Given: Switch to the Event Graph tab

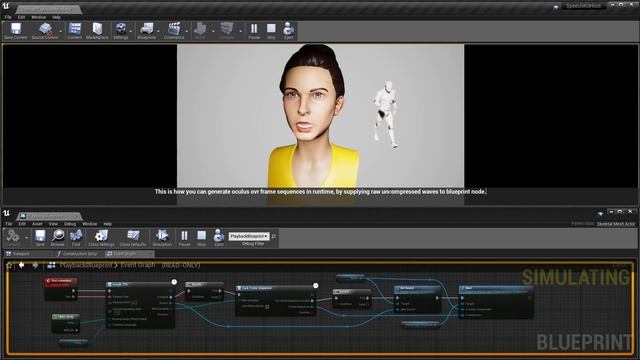Looking at the screenshot, I should point(129,254).
